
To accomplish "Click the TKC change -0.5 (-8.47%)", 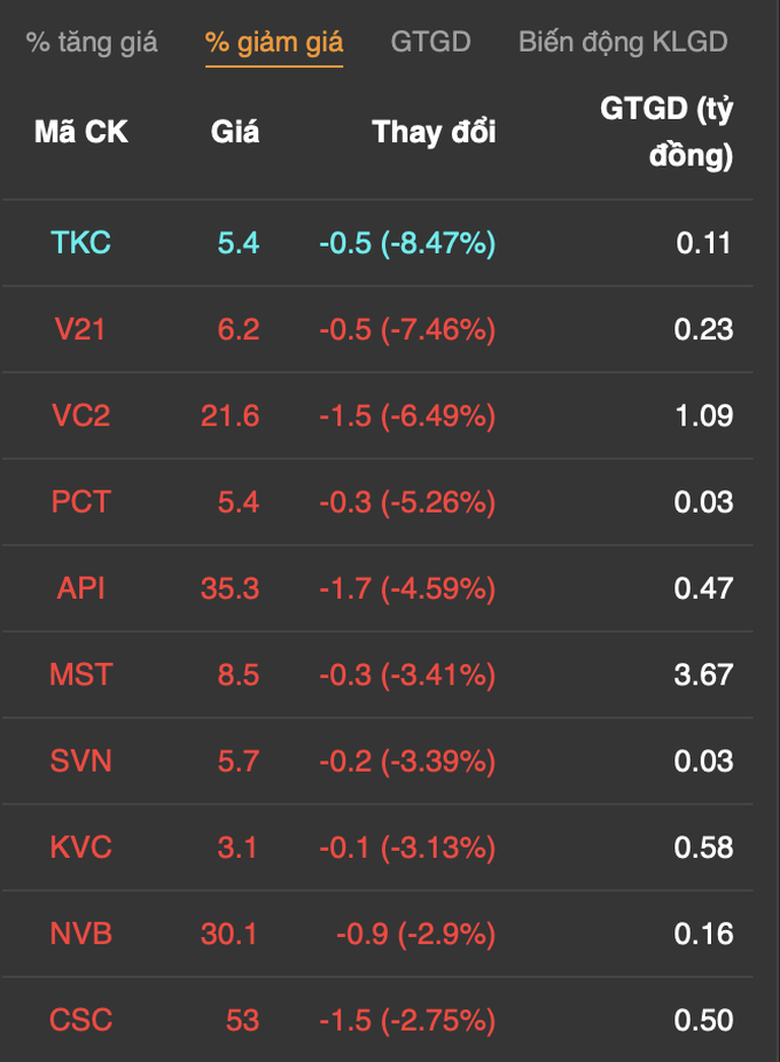I will 408,242.
